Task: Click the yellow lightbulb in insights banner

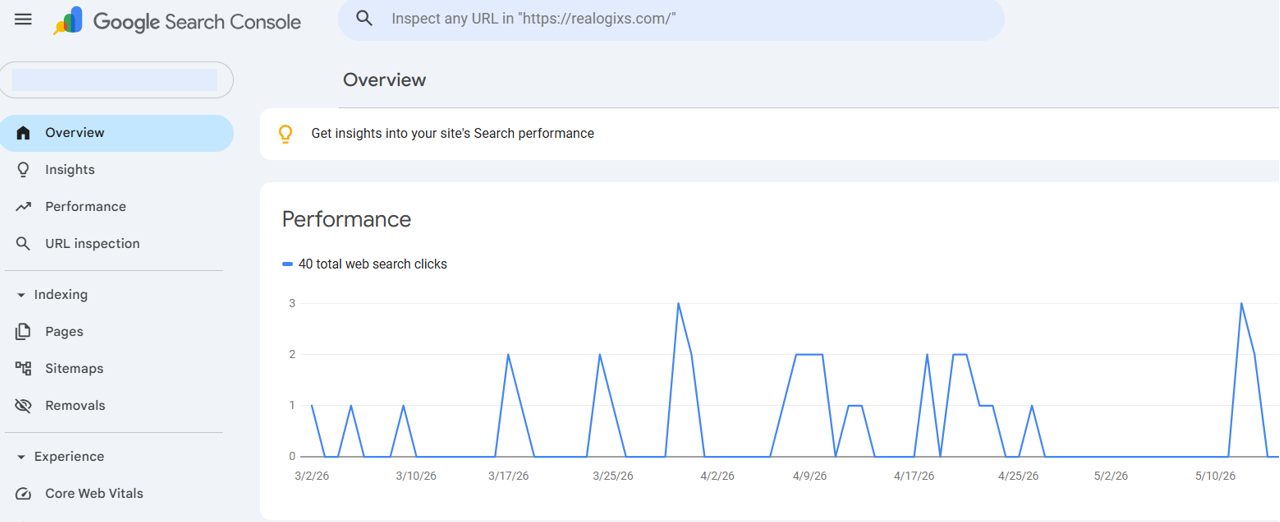Action: coord(286,134)
